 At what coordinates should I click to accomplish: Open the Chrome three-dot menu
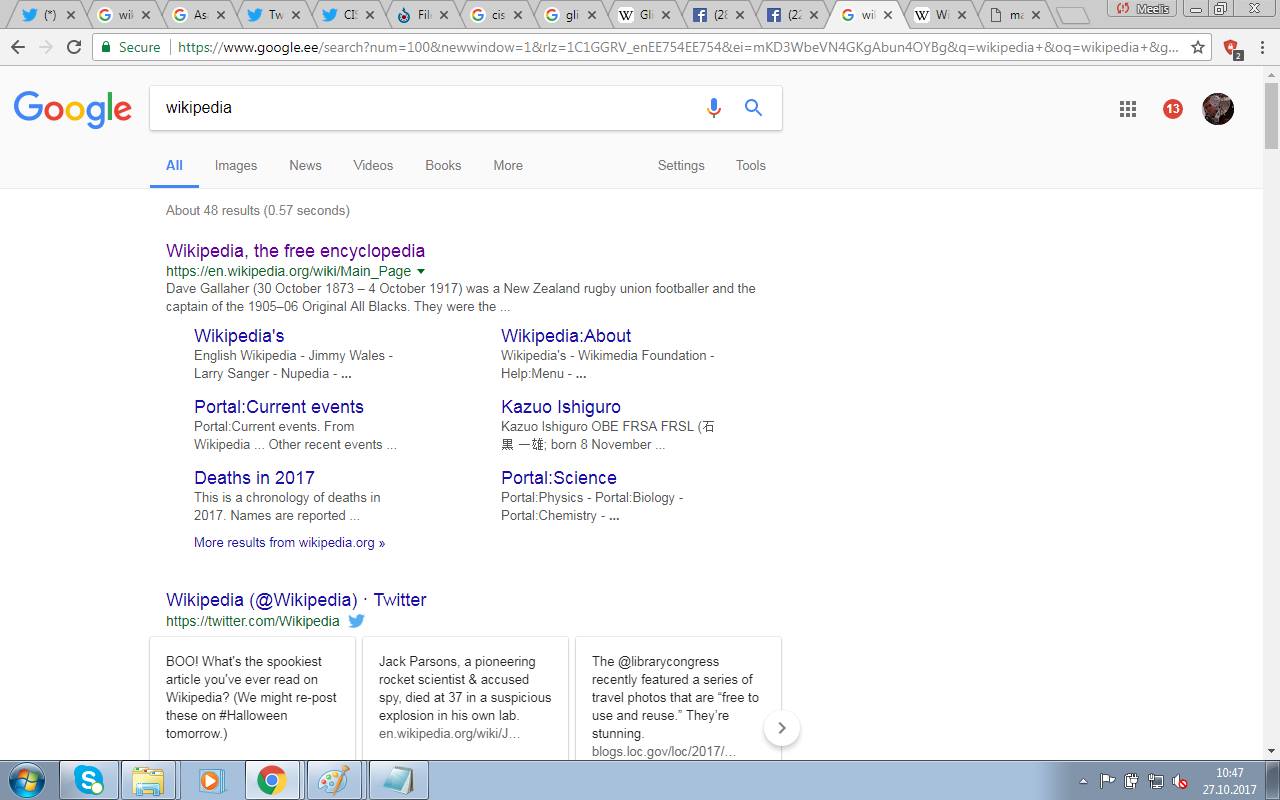[1264, 47]
